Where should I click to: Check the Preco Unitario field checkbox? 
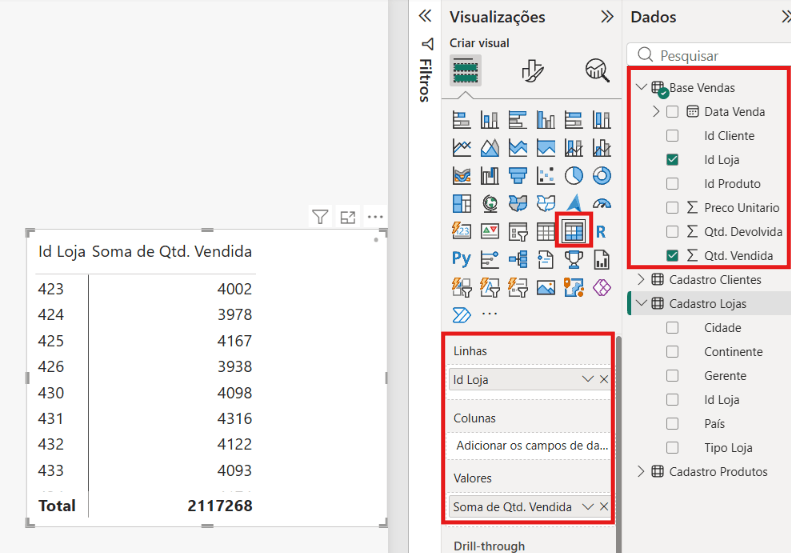tap(672, 207)
